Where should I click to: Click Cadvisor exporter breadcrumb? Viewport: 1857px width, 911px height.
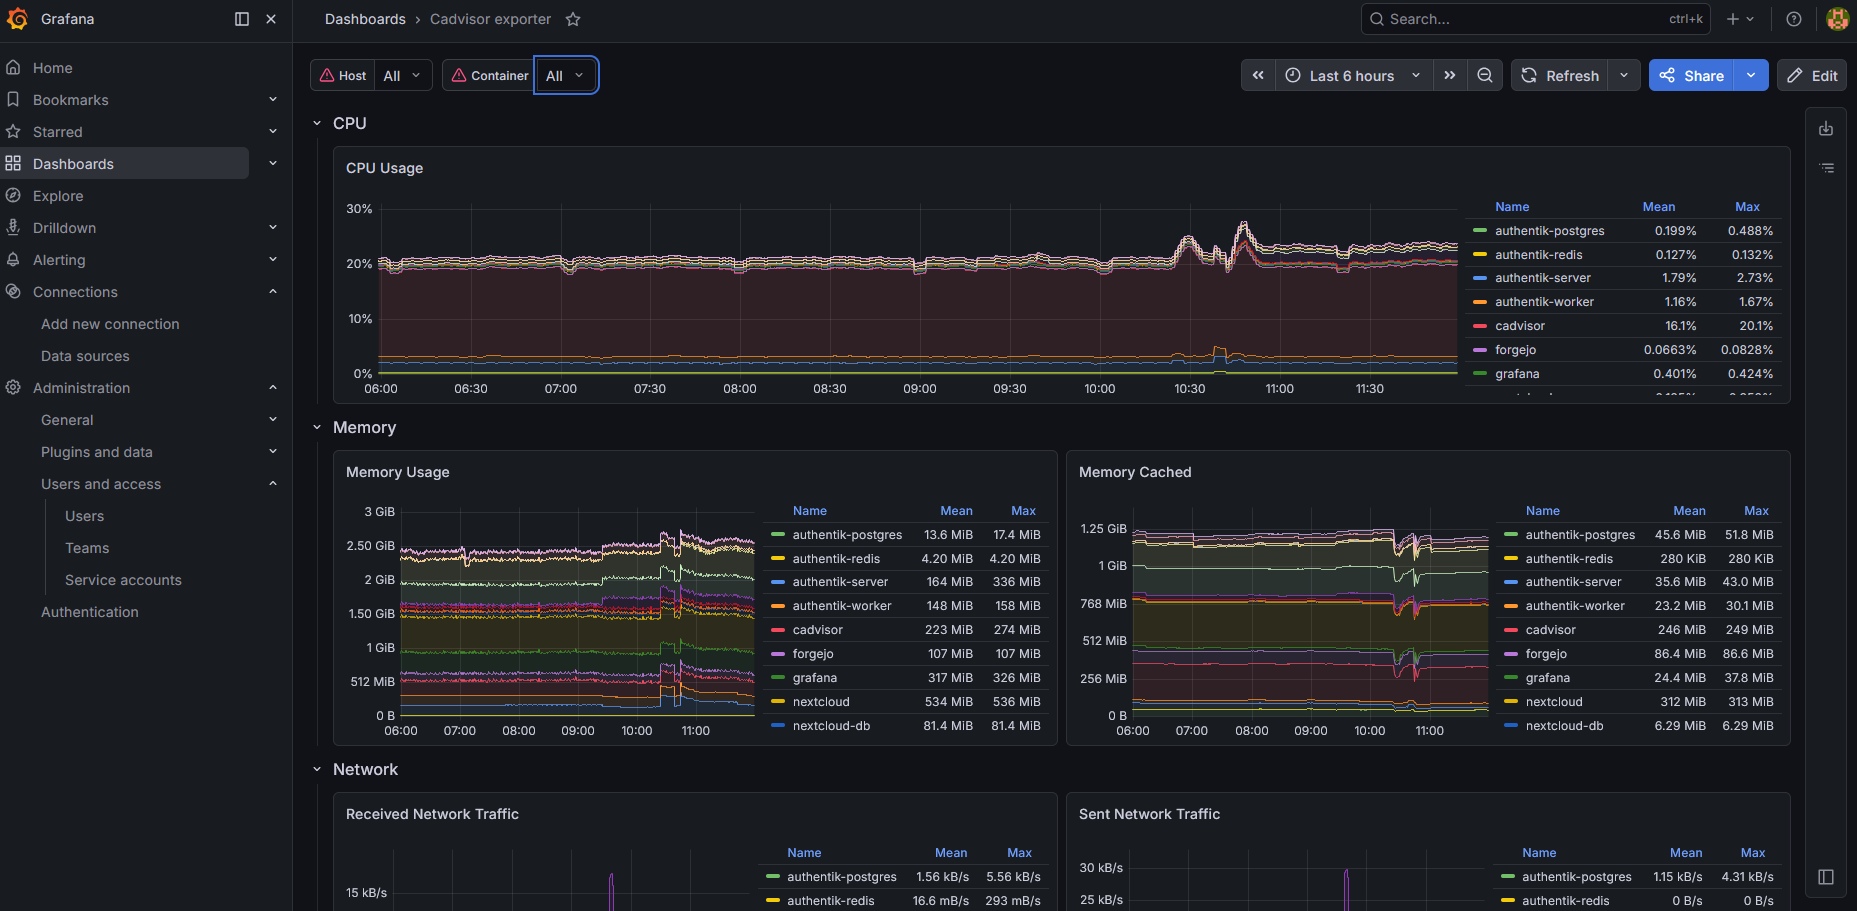coord(490,19)
